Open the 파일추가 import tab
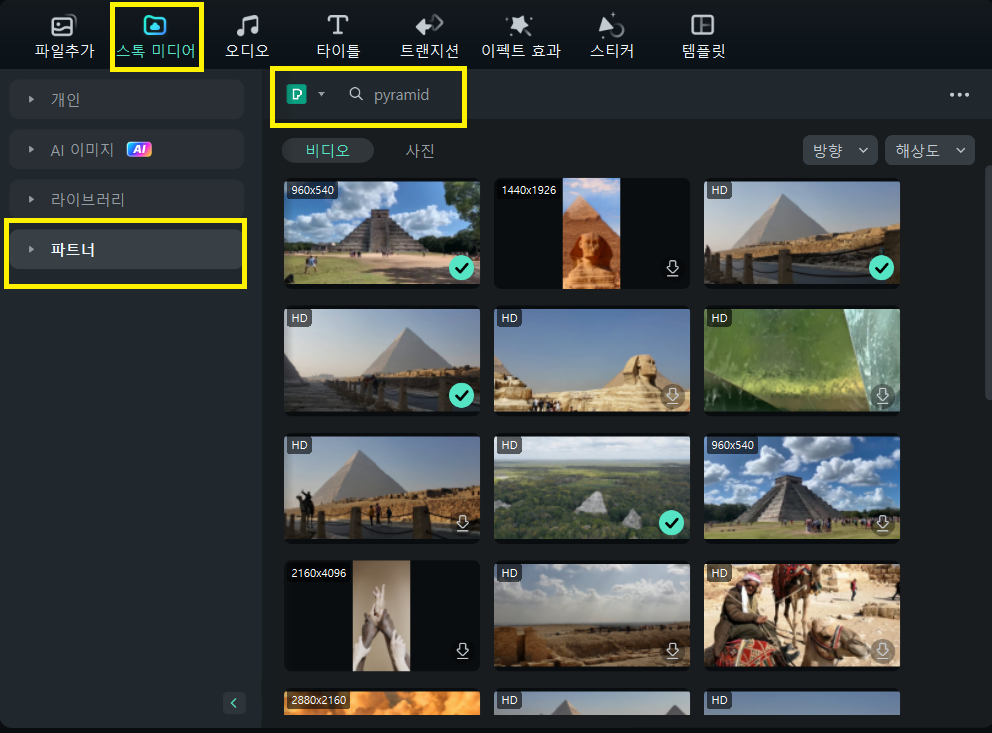 click(x=64, y=37)
